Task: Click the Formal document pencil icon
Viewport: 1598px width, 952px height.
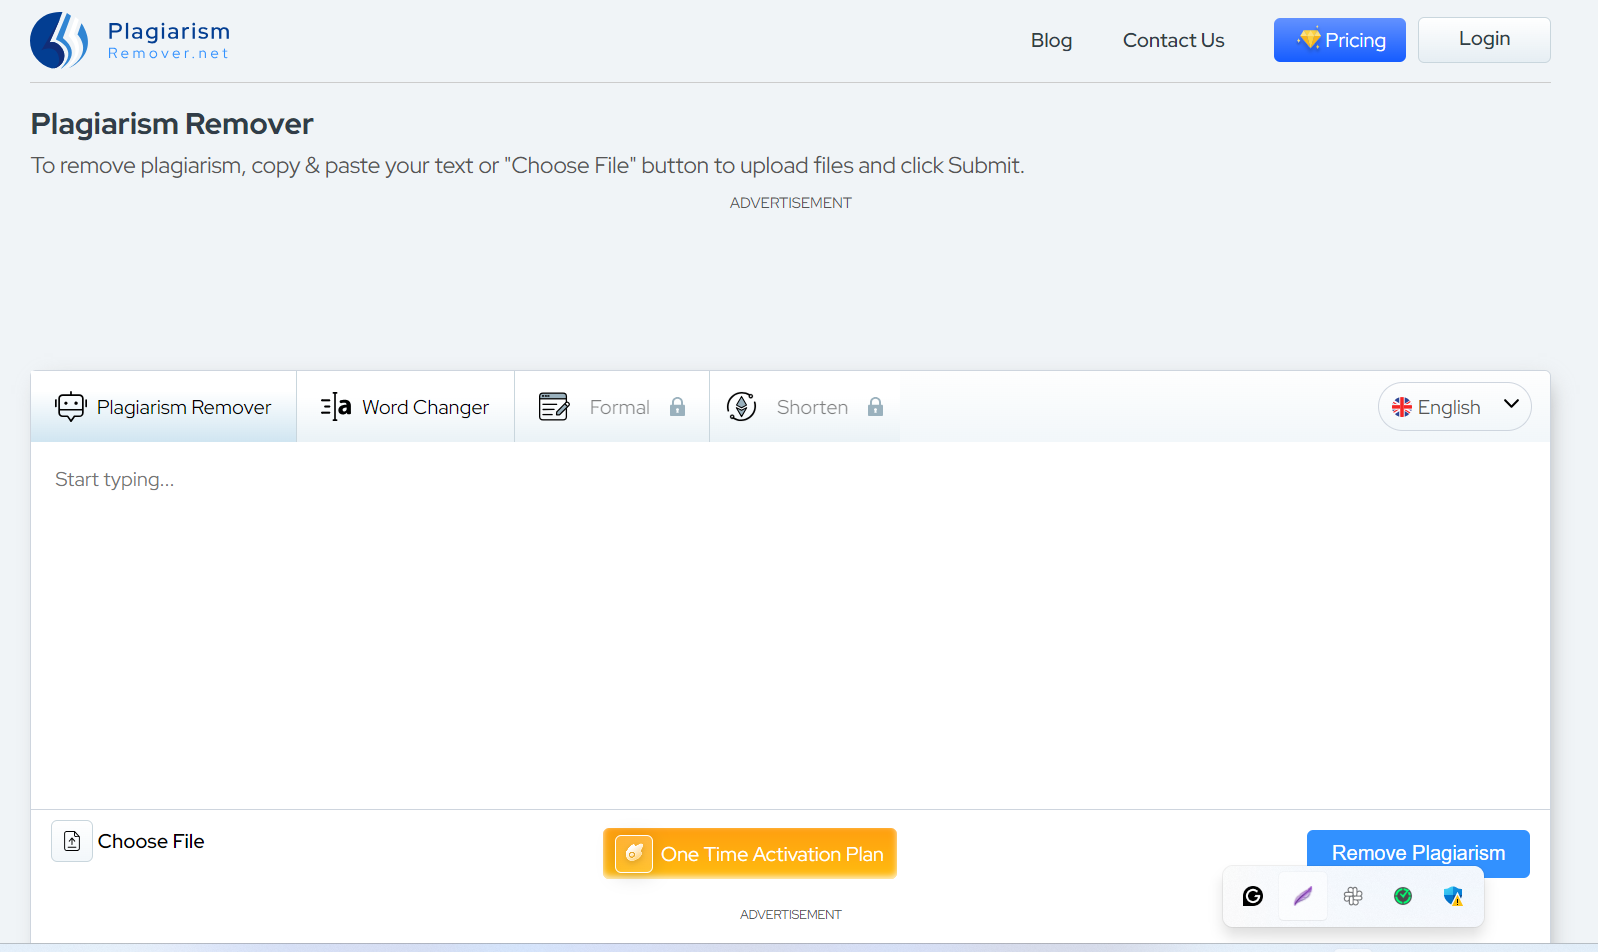Action: tap(554, 406)
